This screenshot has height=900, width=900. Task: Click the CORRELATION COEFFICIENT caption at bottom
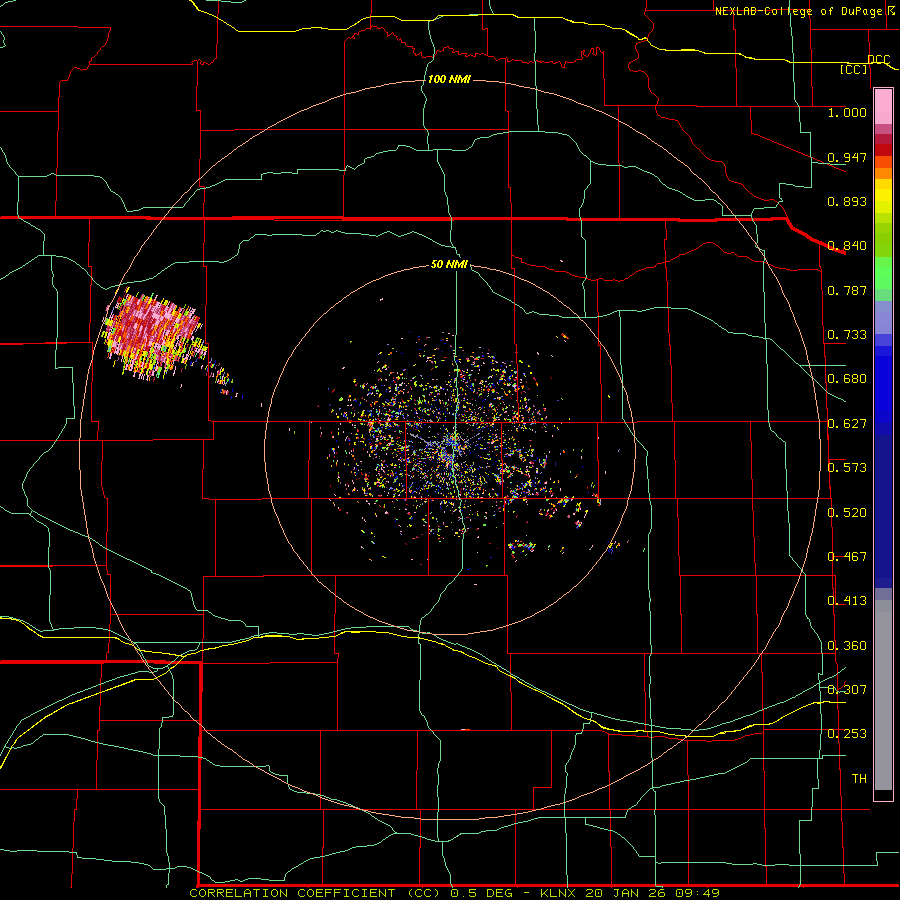coord(454,893)
